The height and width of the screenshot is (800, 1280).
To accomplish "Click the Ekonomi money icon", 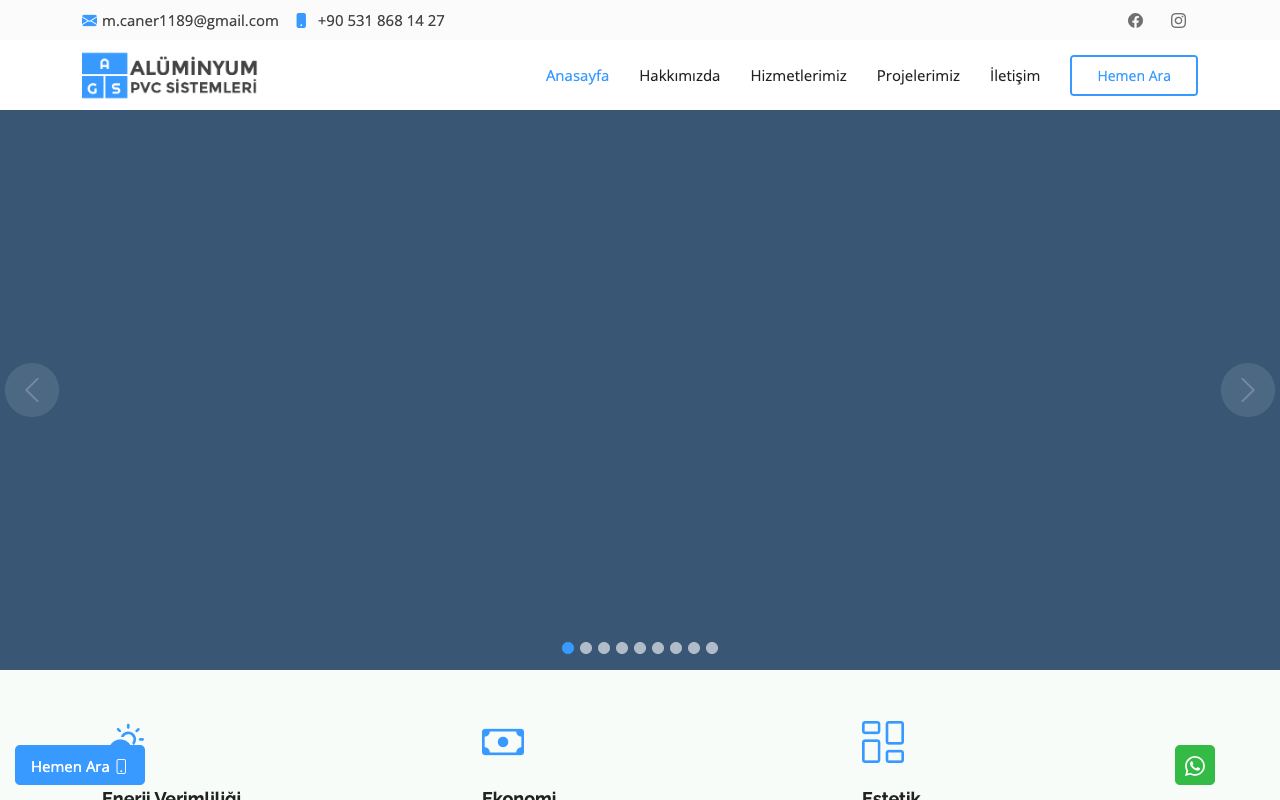I will pyautogui.click(x=503, y=742).
